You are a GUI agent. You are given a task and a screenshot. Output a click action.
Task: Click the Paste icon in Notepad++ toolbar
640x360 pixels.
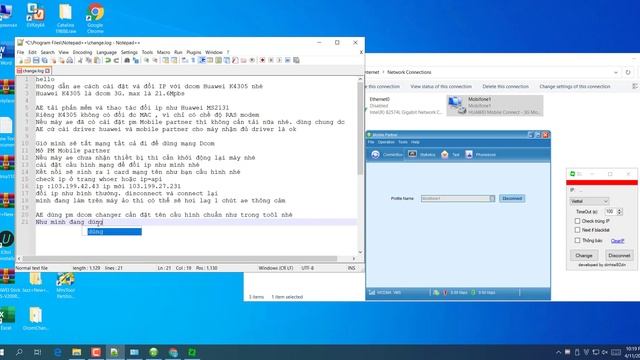pos(97,60)
